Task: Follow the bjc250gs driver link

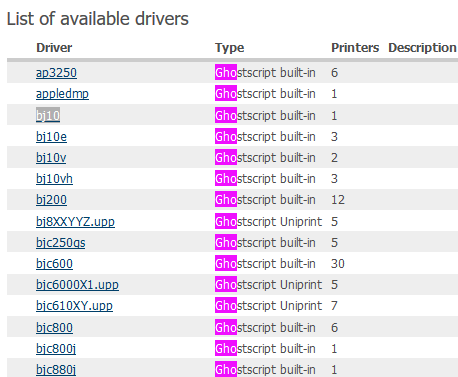Action: (61, 243)
